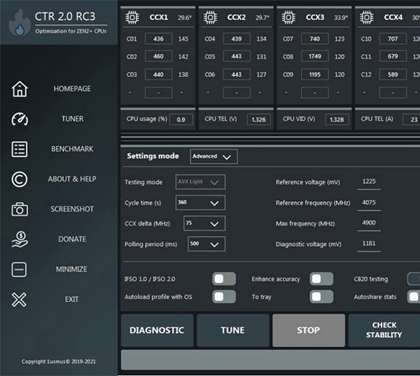Start the DIAGNOSTIC button
Image resolution: width=420 pixels, height=376 pixels.
pos(157,330)
